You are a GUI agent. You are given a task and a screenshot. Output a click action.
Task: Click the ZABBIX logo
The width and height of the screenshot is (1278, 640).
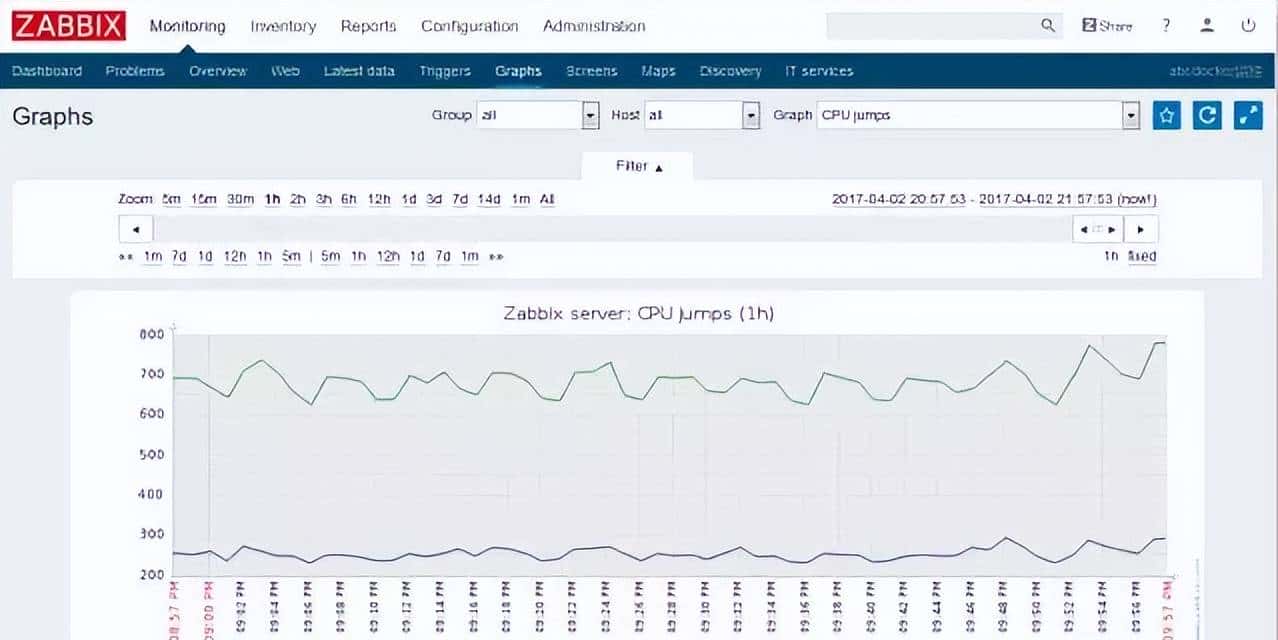point(69,26)
